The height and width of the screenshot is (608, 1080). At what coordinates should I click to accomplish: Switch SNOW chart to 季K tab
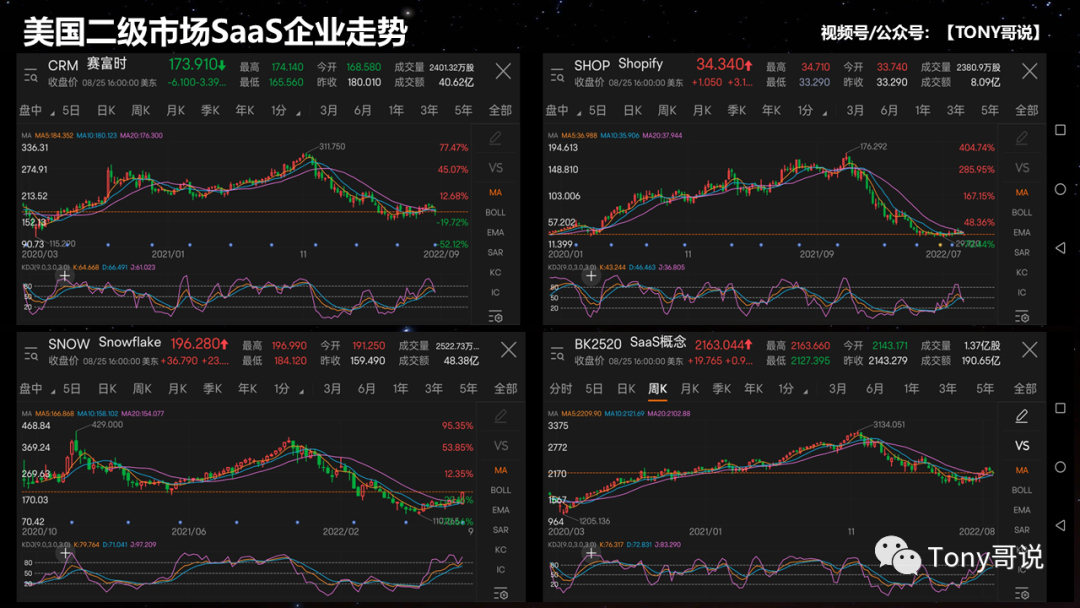click(212, 388)
